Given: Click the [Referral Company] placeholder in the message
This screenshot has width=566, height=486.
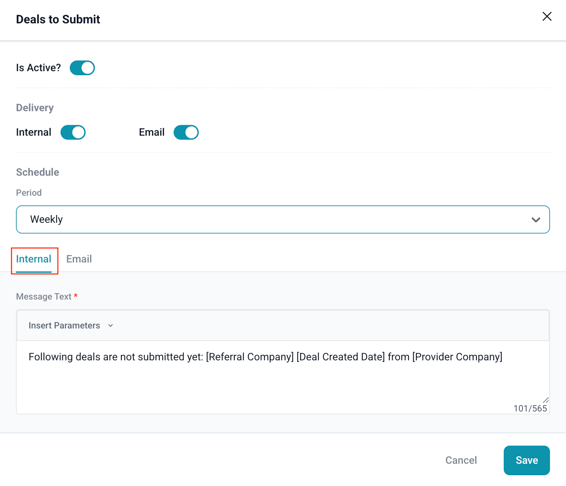Looking at the screenshot, I should point(250,357).
